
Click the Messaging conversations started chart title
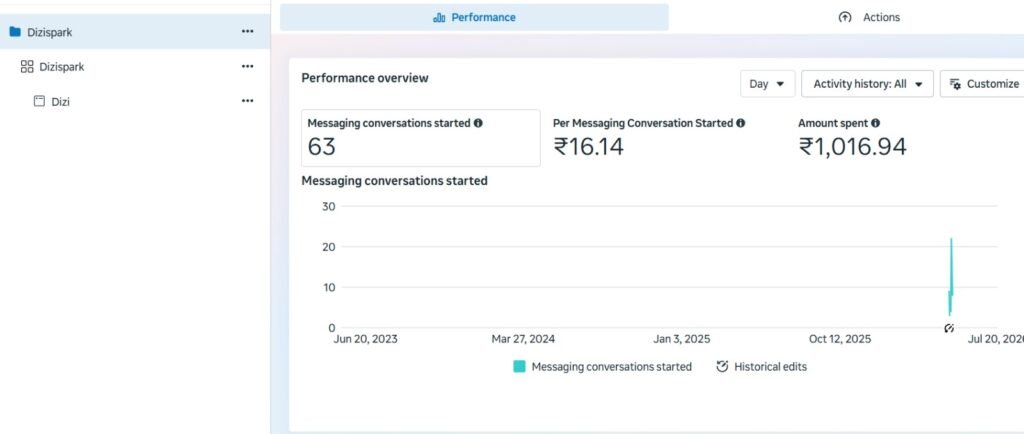coord(394,181)
